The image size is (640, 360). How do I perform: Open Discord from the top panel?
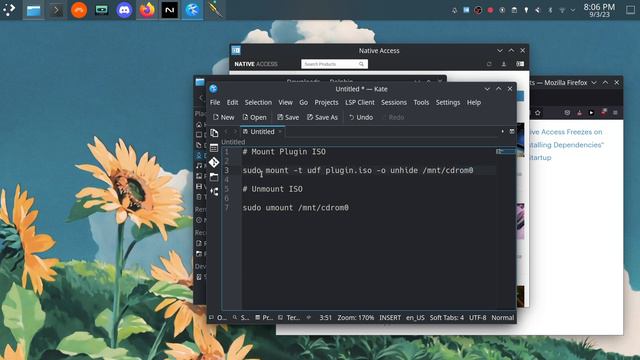[124, 10]
